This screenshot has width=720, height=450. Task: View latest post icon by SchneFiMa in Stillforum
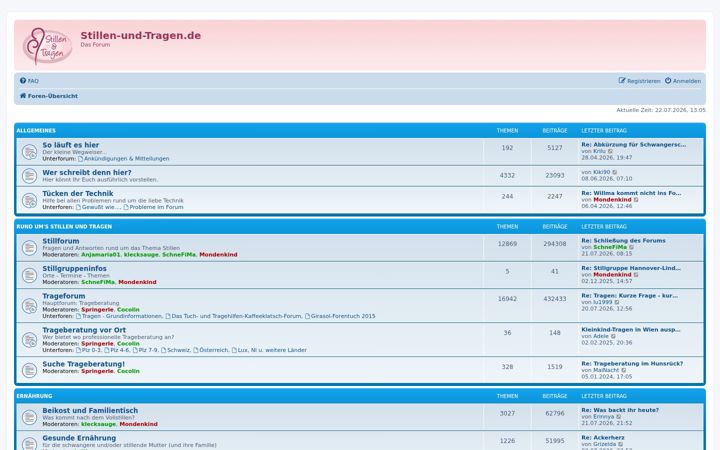(x=631, y=247)
